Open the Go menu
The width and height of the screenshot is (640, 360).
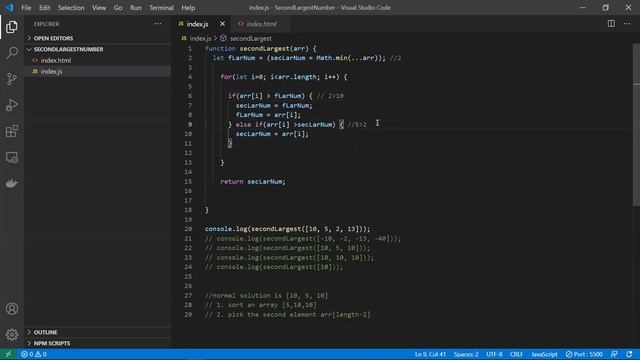click(x=118, y=7)
